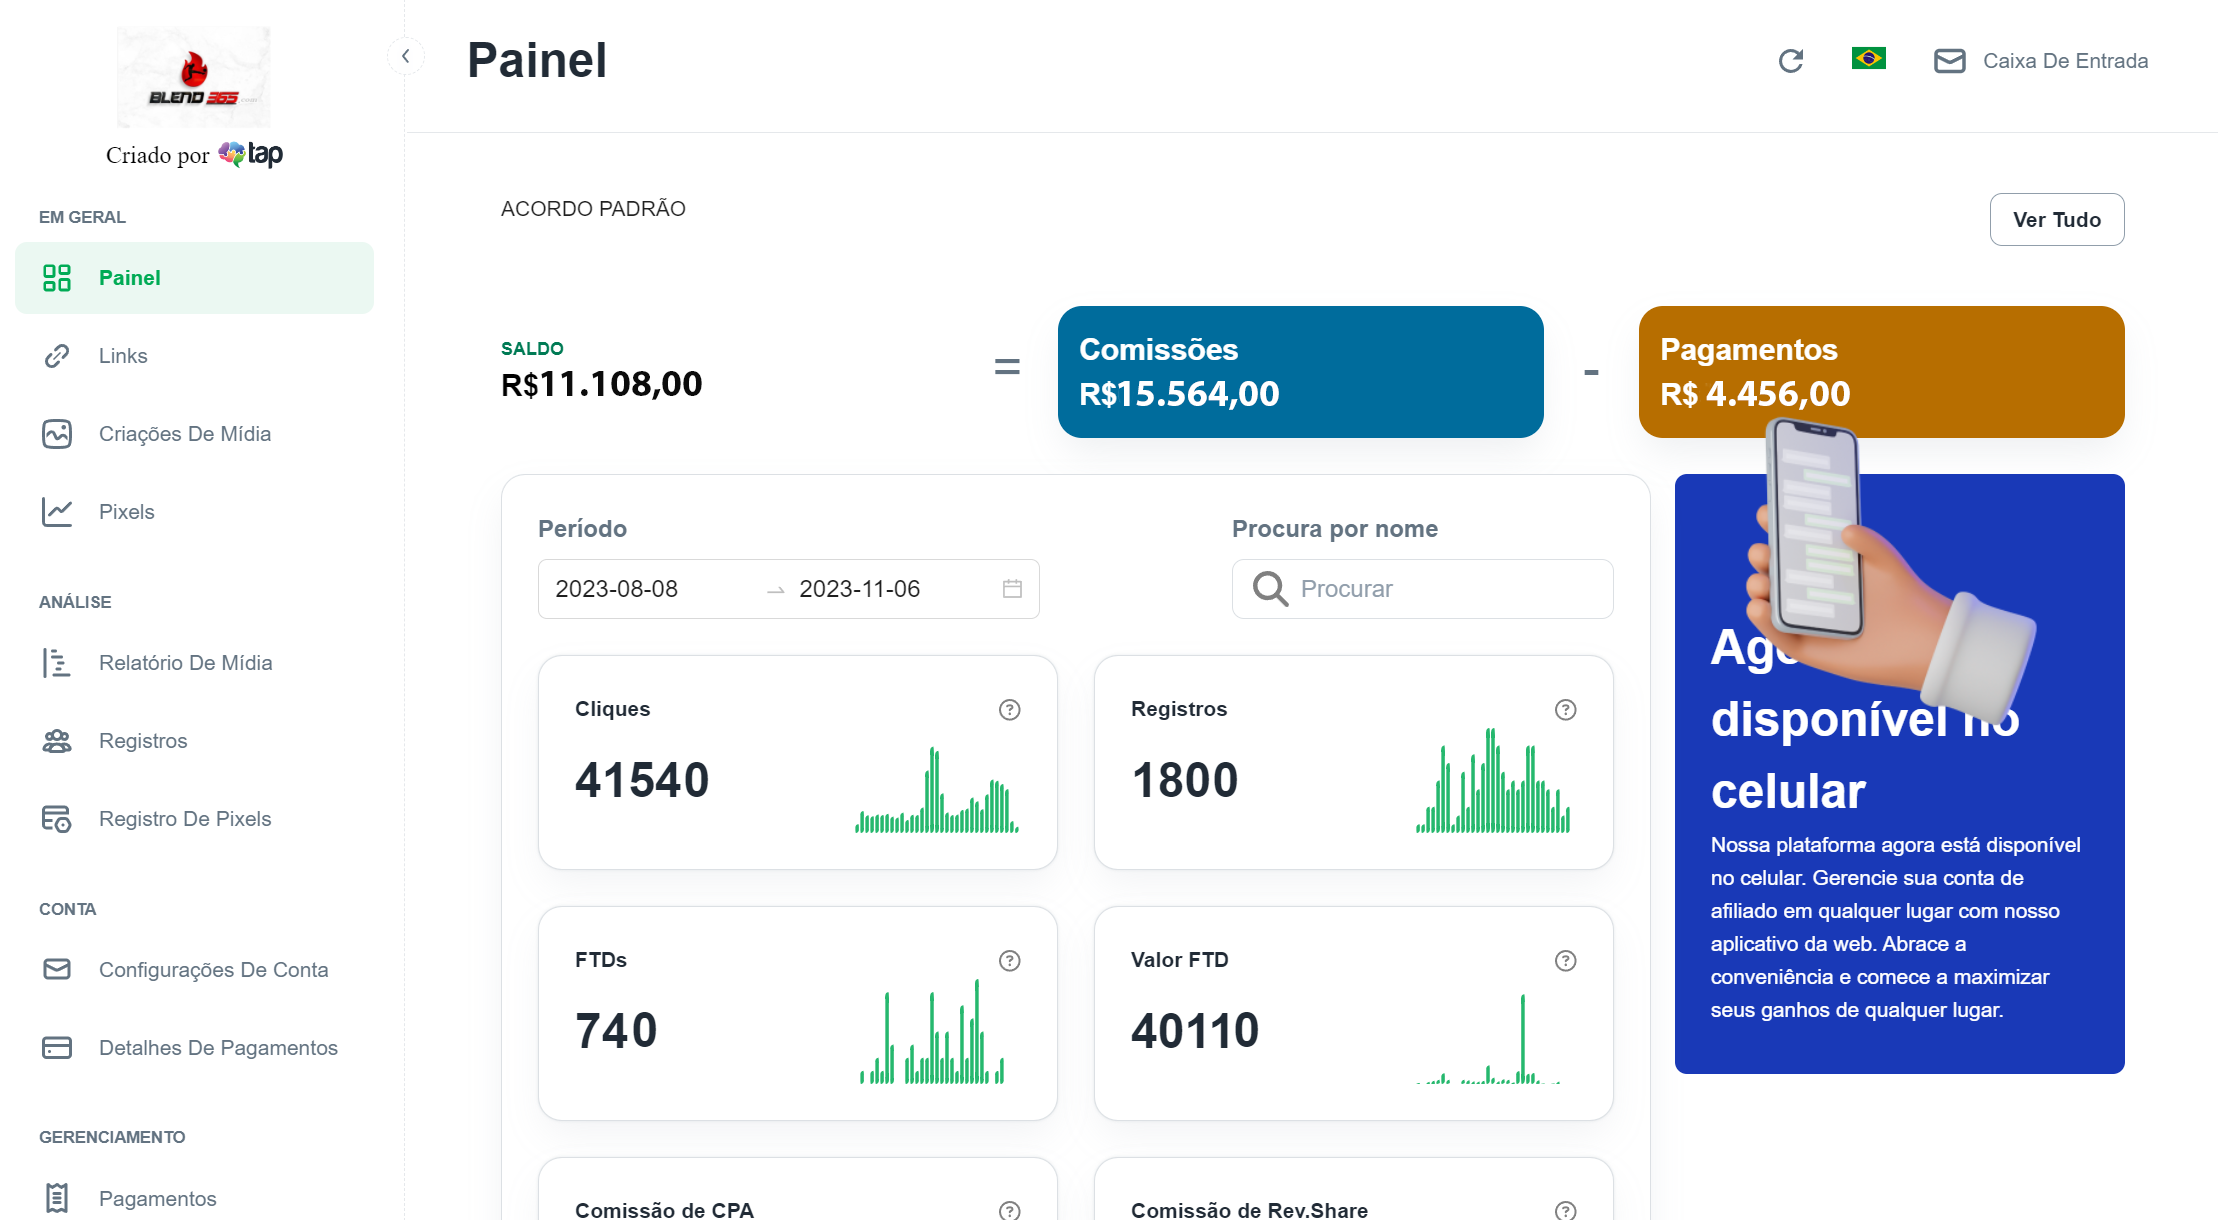Open the calendar picker icon
The height and width of the screenshot is (1220, 2218).
[1012, 589]
